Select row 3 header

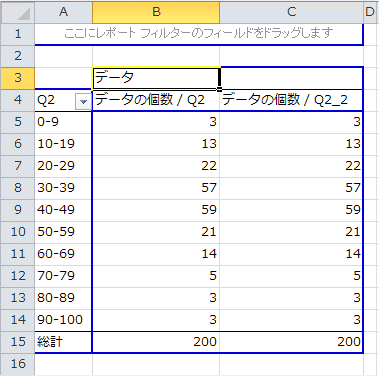[18, 78]
